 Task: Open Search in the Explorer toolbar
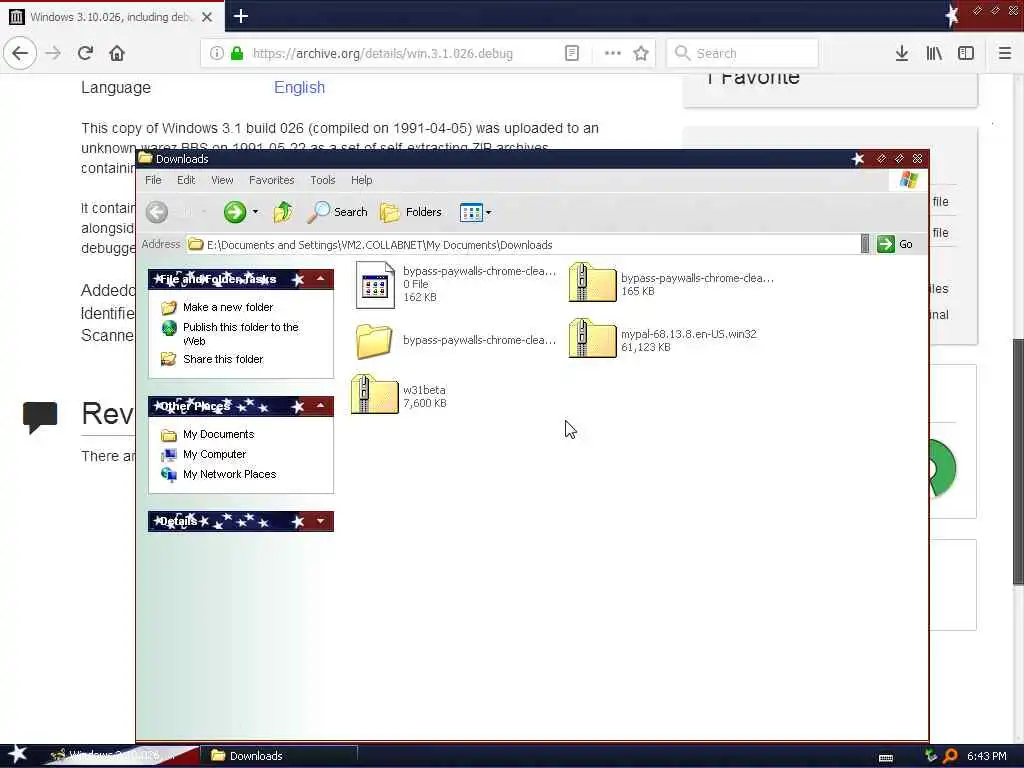[338, 212]
